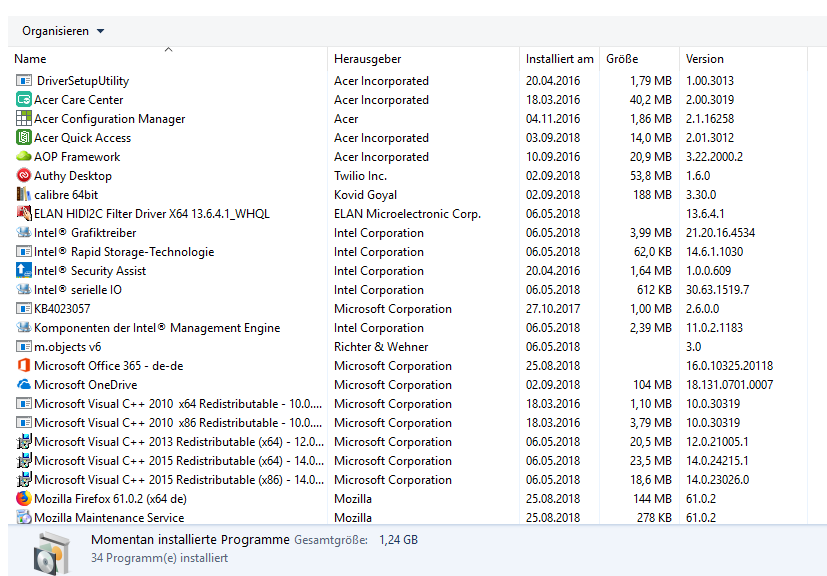Select Microsoft Office 365 - de-de entry
This screenshot has height=576, width=827.
click(109, 366)
